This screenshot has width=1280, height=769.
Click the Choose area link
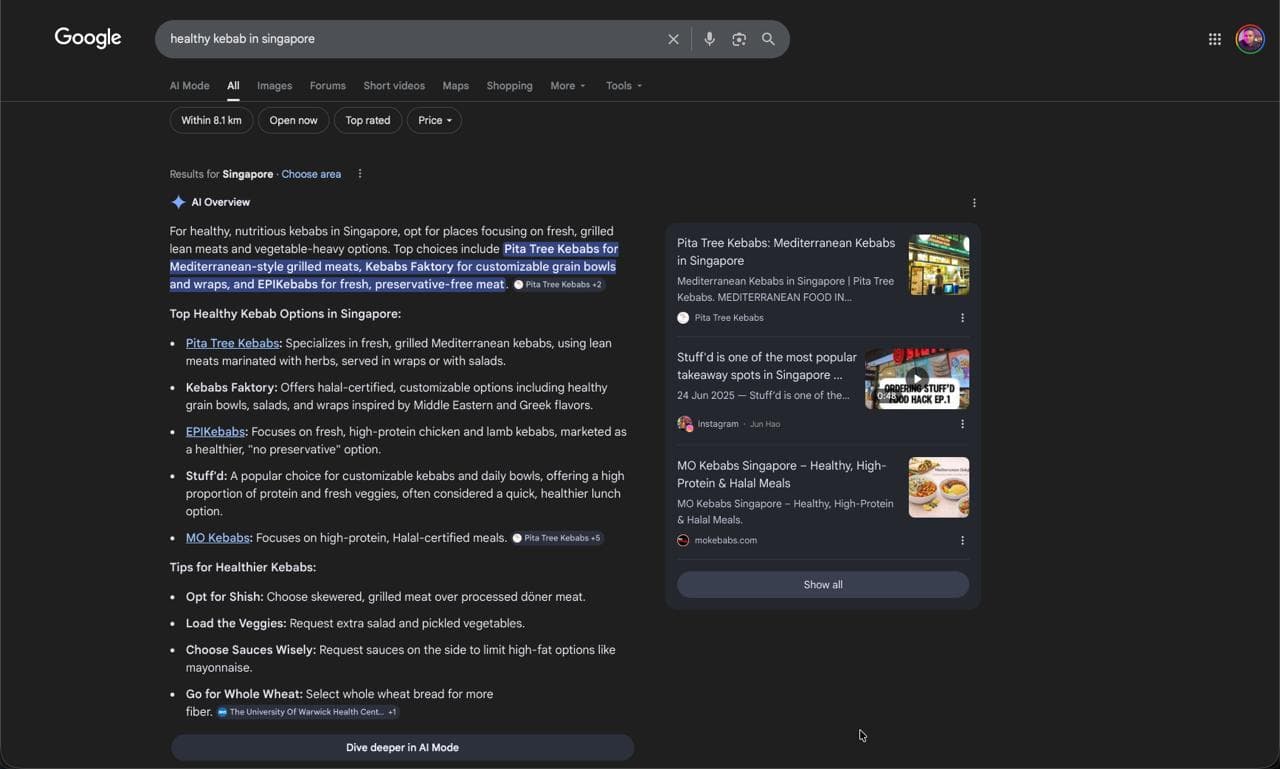click(311, 174)
